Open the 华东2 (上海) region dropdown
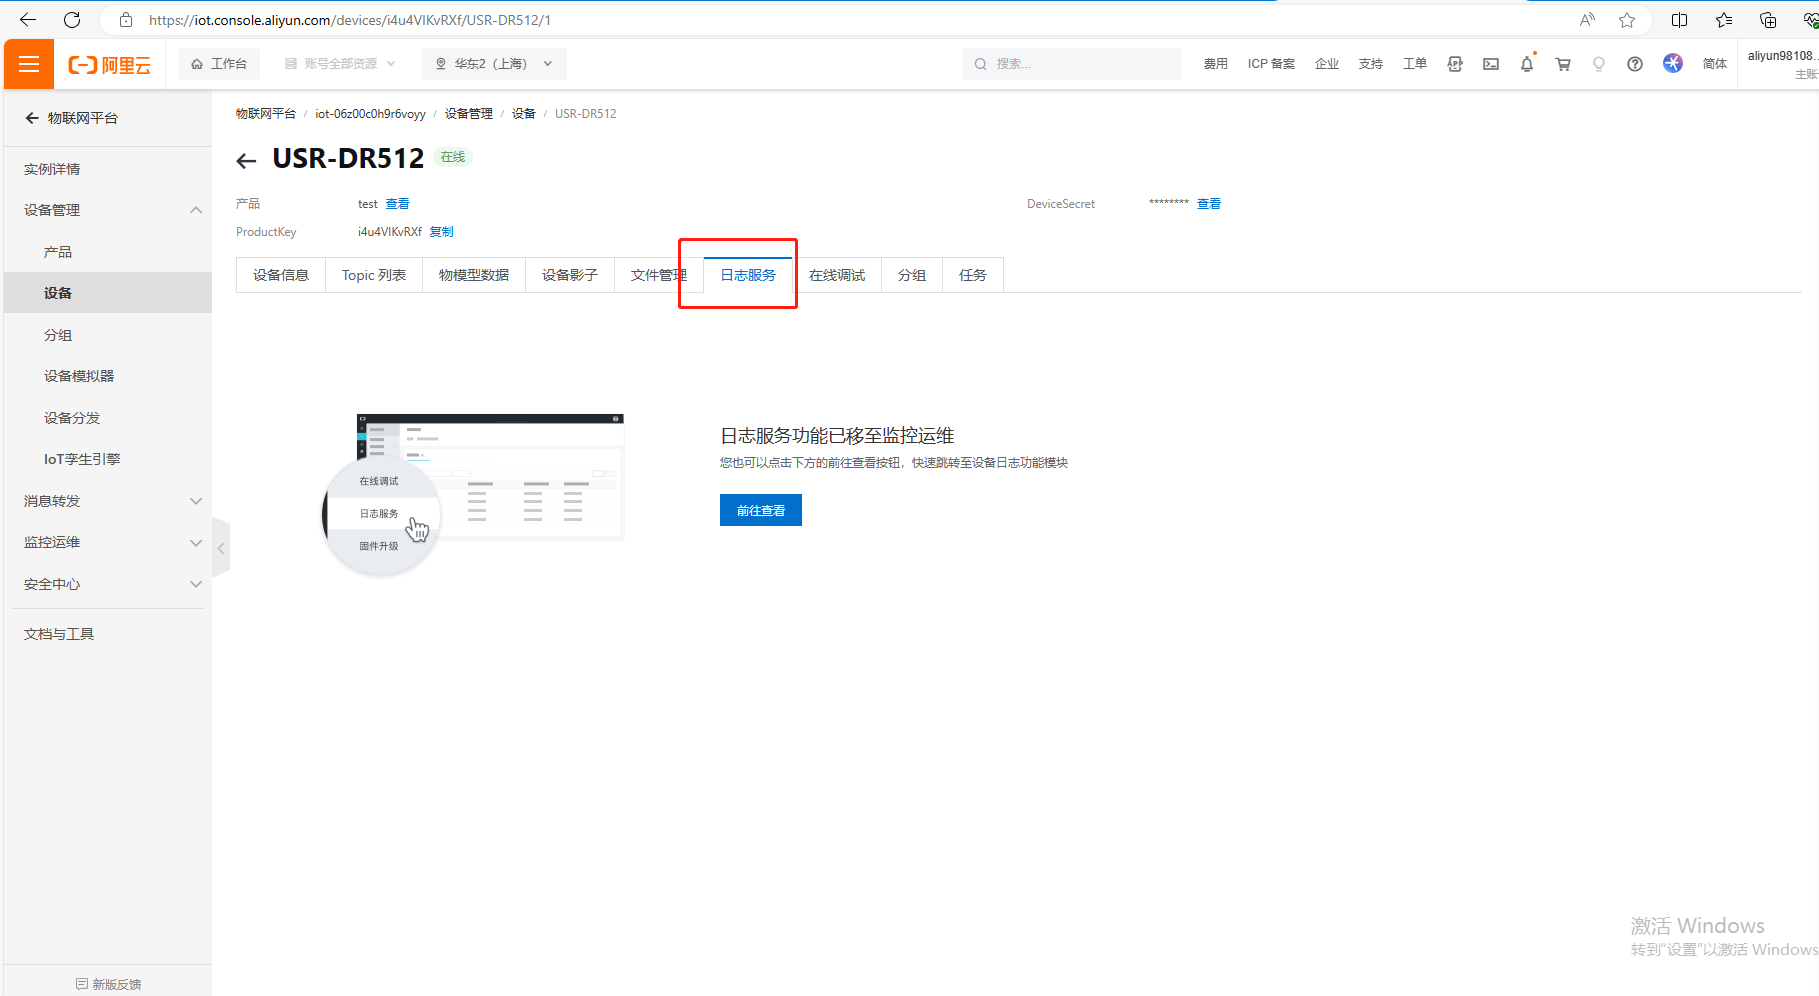The image size is (1819, 996). click(494, 64)
